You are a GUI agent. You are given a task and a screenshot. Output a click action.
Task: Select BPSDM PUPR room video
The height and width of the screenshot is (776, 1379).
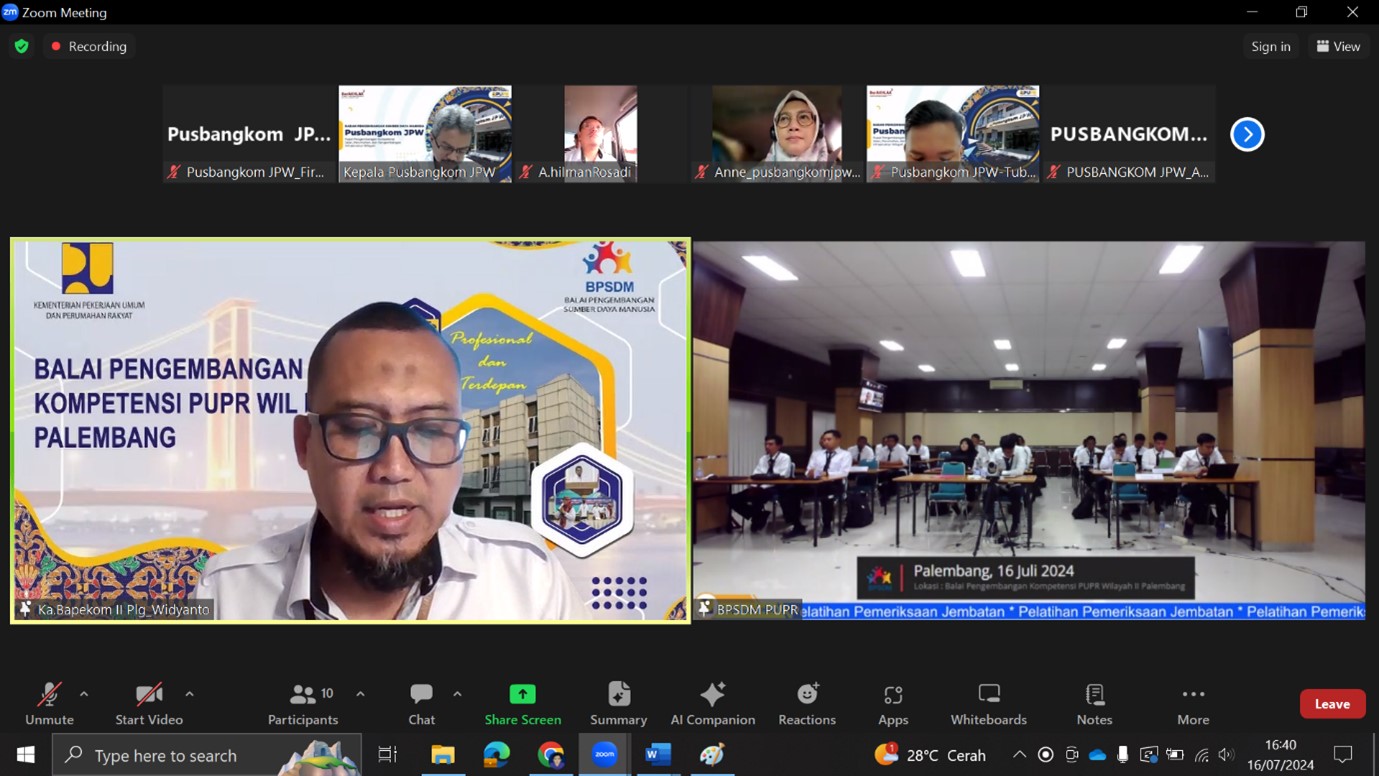point(1029,430)
